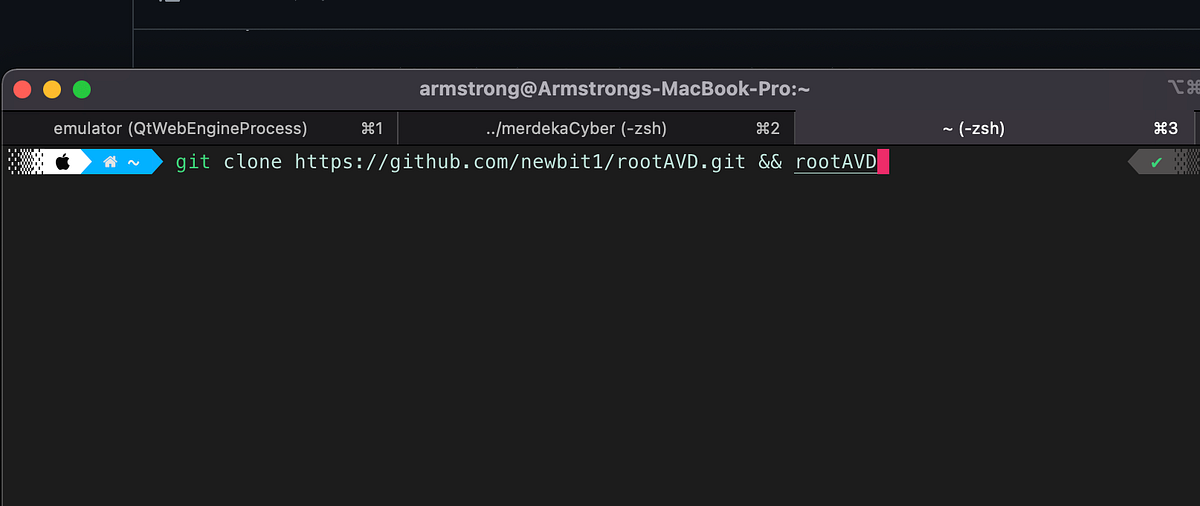Click the green checkmark status indicator

(x=1156, y=162)
